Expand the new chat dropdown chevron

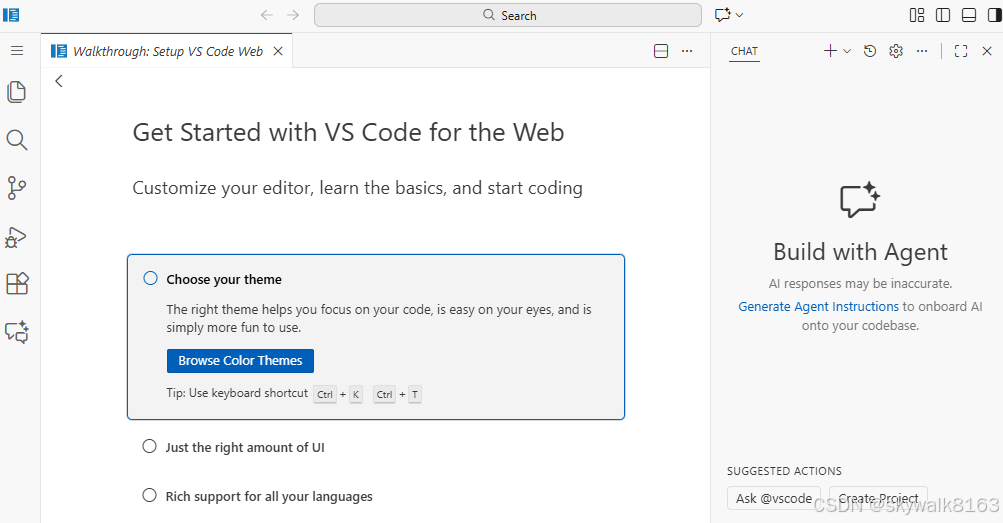tap(847, 51)
